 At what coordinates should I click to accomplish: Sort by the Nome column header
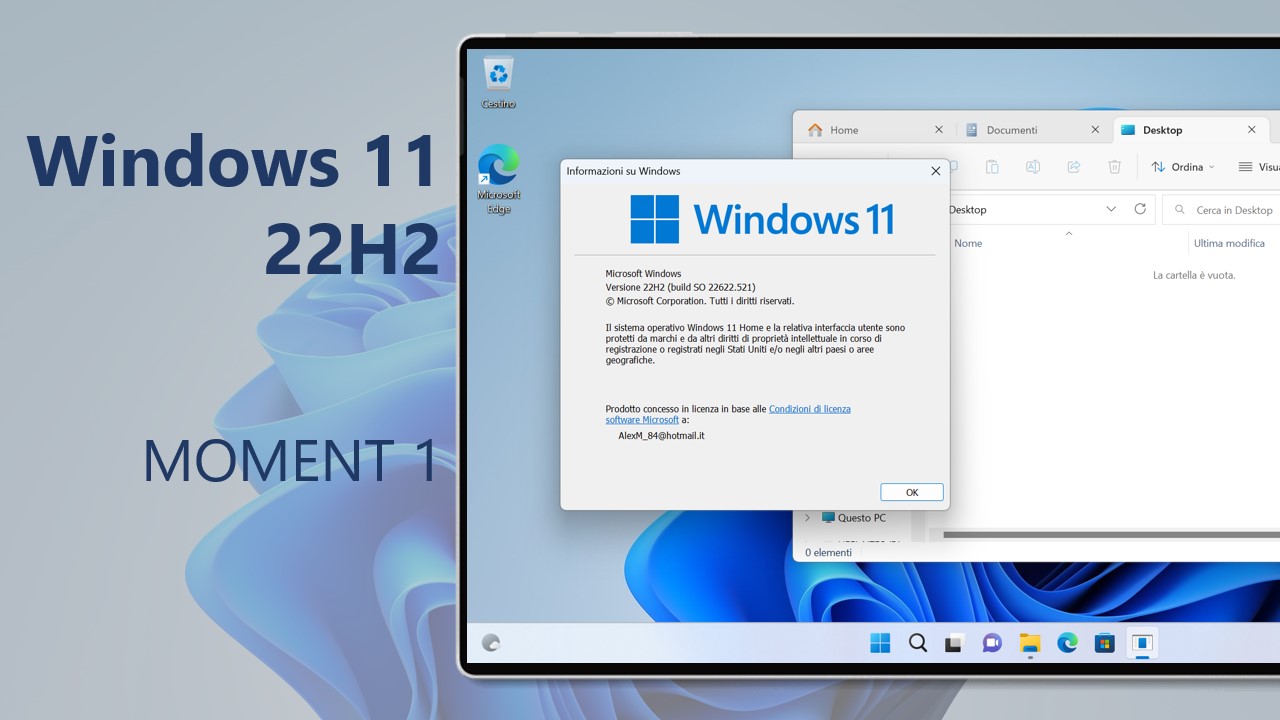(968, 243)
